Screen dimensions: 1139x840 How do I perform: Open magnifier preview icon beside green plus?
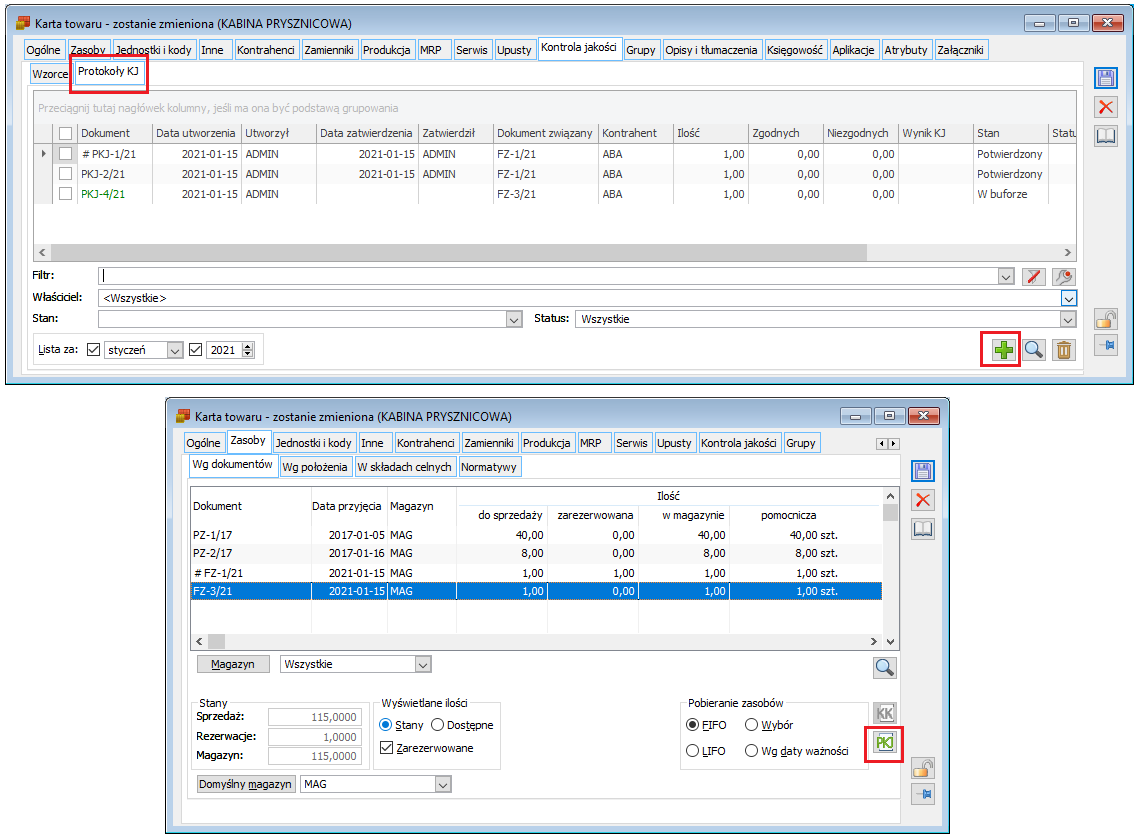[1034, 350]
